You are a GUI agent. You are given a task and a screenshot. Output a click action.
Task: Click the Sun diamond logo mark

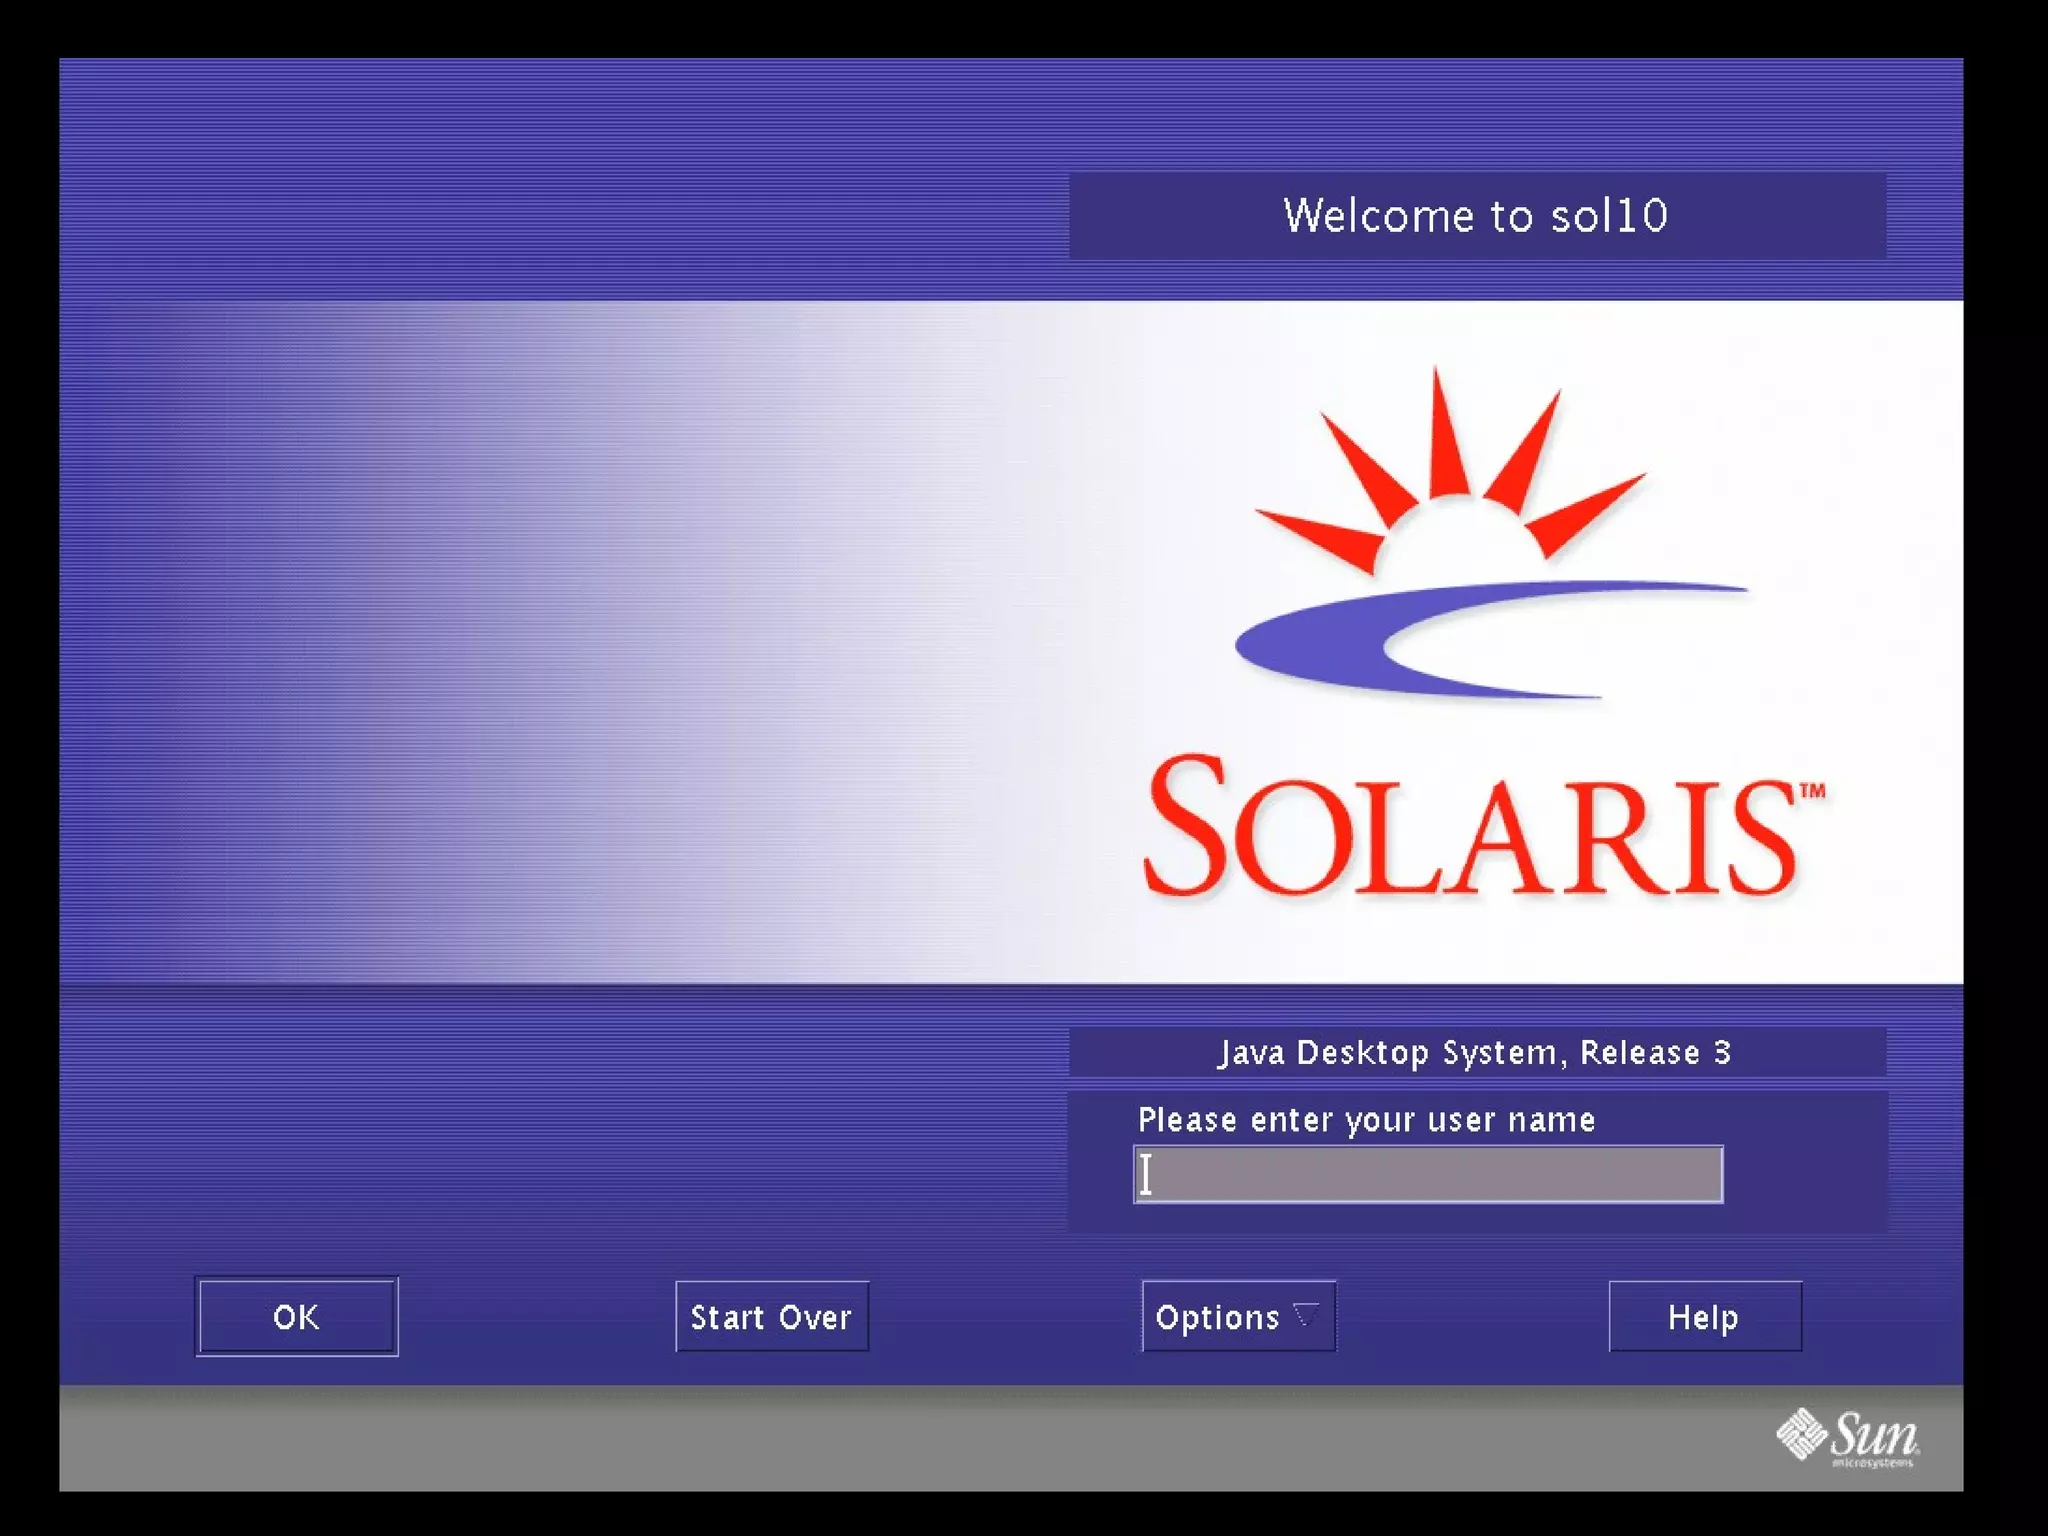pos(1800,1433)
